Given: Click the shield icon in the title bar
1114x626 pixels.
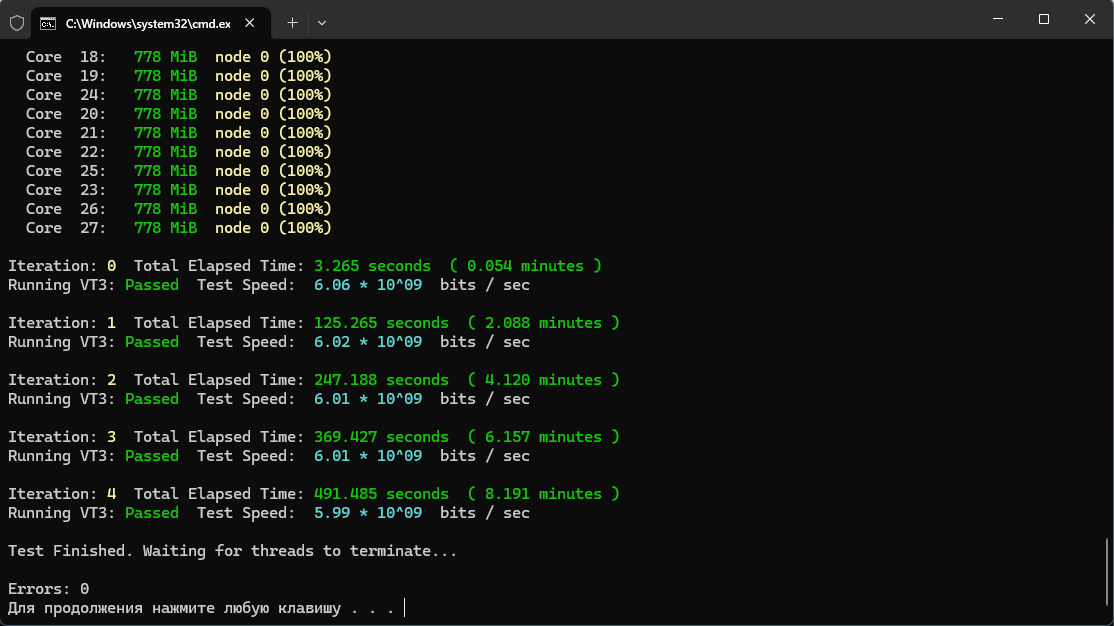Looking at the screenshot, I should pyautogui.click(x=17, y=23).
